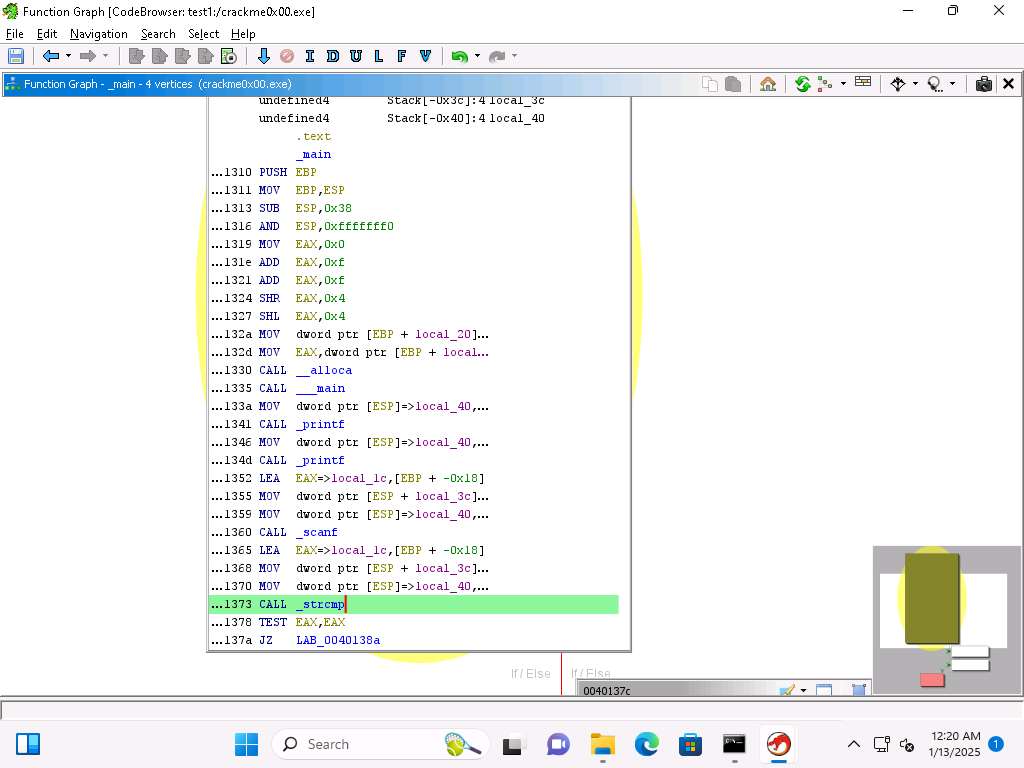Open the Search menu
The image size is (1024, 768).
[158, 34]
